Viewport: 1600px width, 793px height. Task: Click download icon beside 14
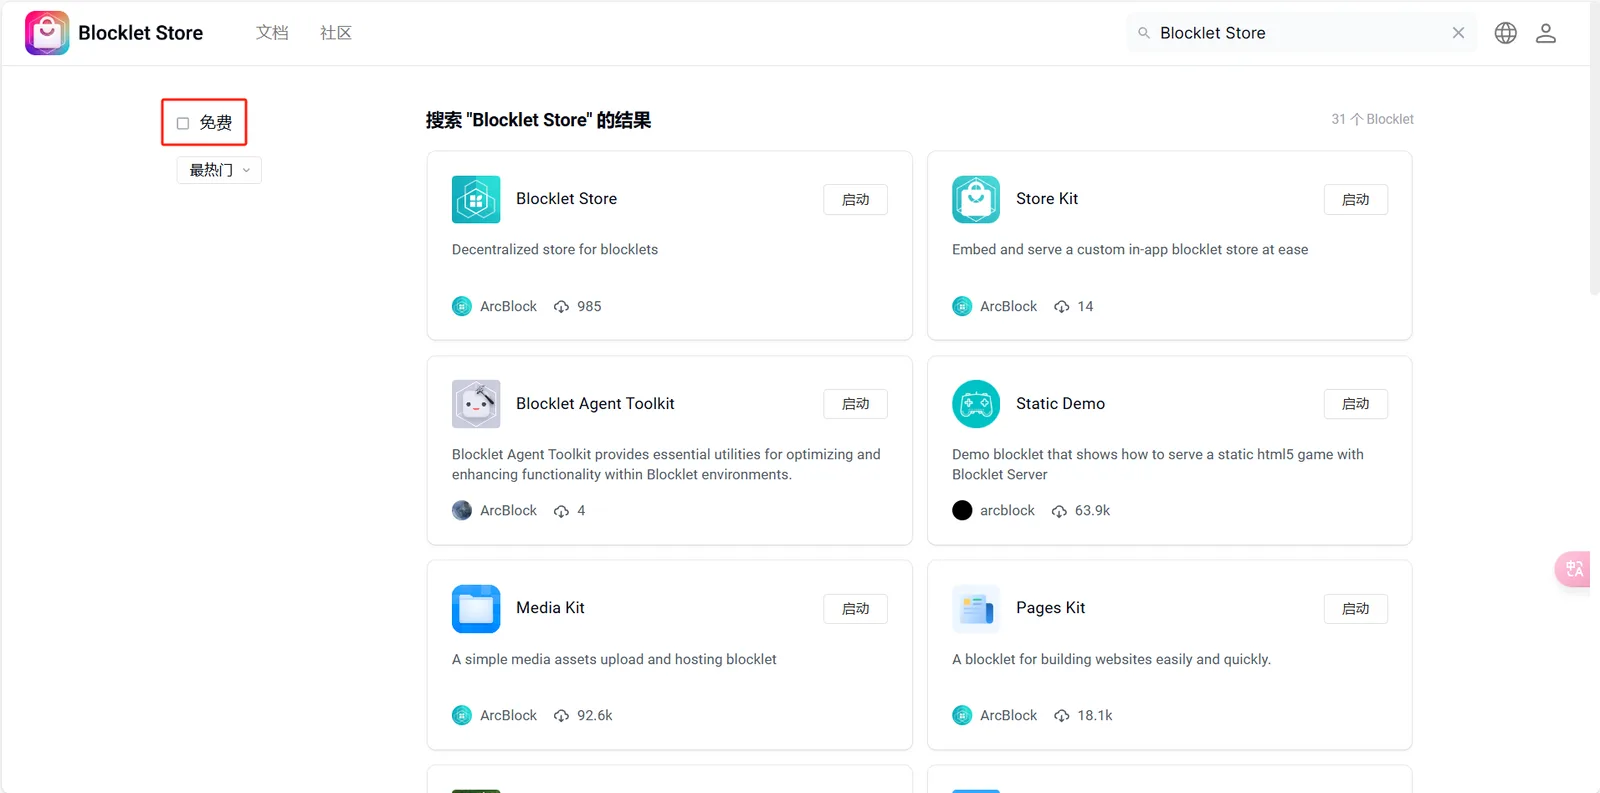(x=1062, y=307)
